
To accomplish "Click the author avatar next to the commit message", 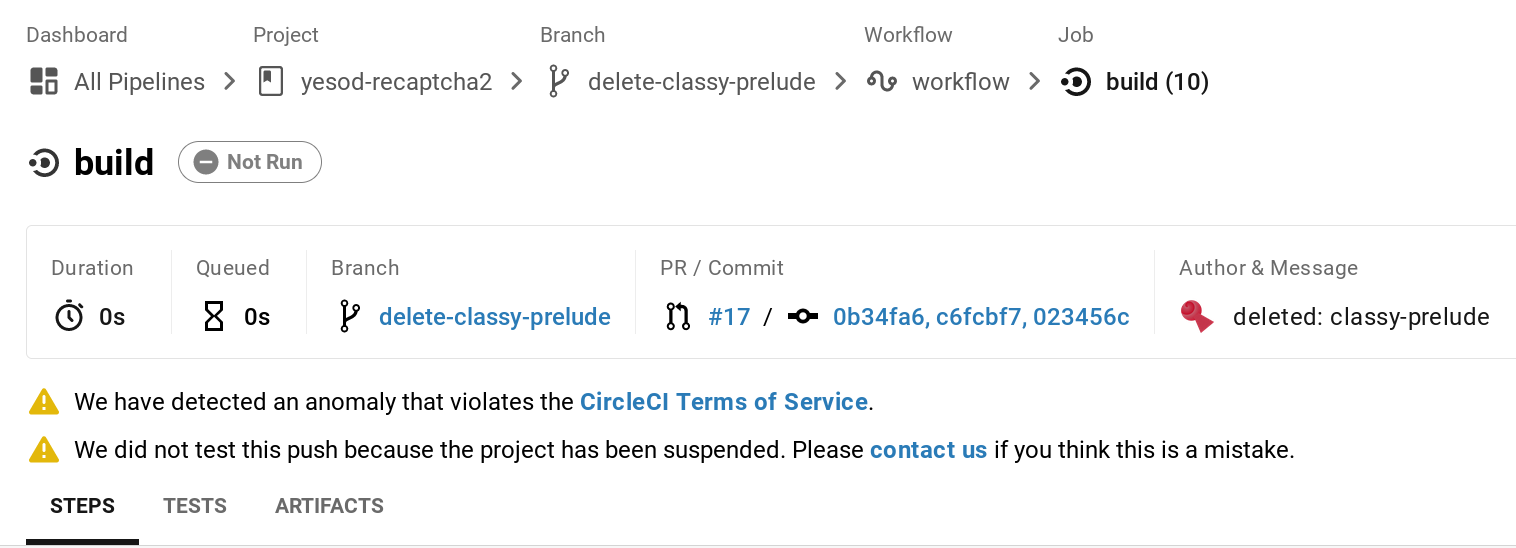I will click(x=1197, y=316).
